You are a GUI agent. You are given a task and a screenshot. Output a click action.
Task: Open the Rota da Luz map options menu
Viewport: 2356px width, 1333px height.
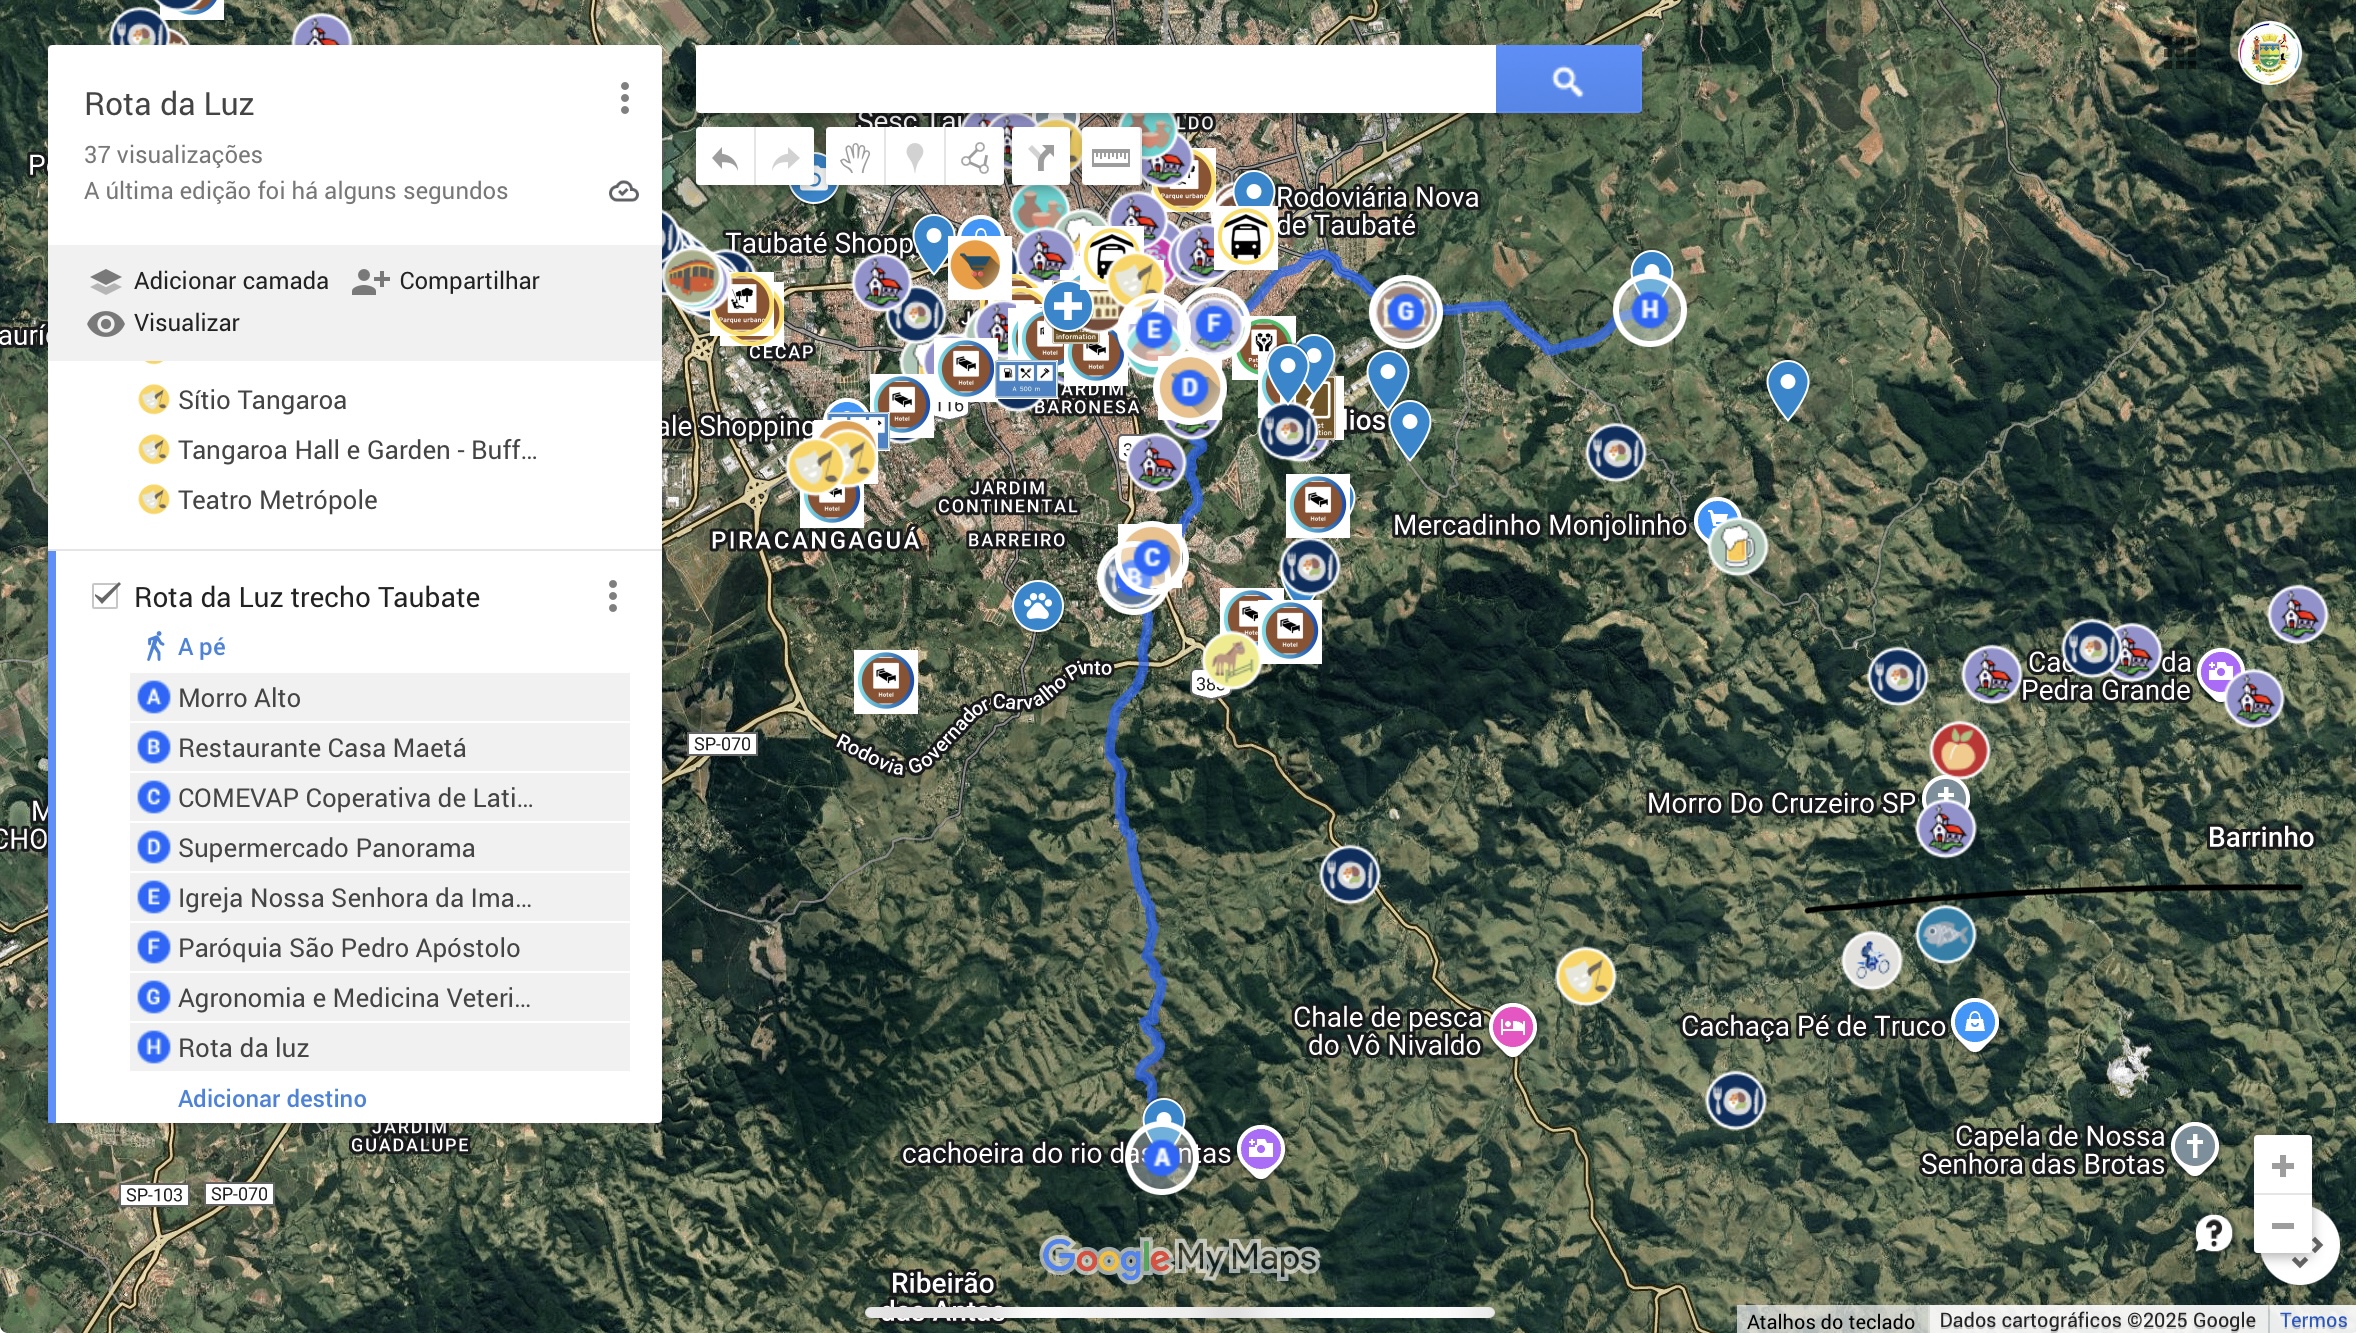[x=624, y=98]
